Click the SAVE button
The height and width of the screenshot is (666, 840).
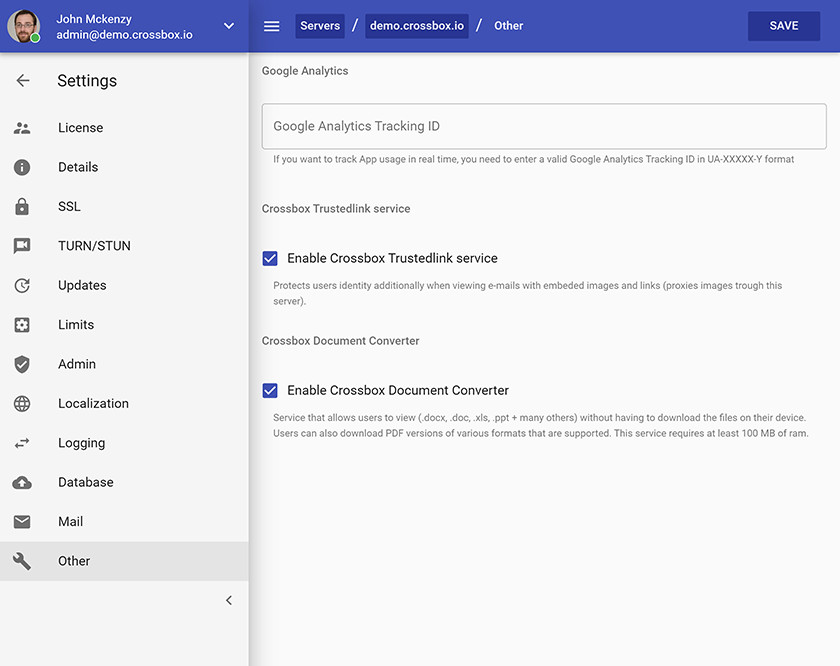[784, 26]
